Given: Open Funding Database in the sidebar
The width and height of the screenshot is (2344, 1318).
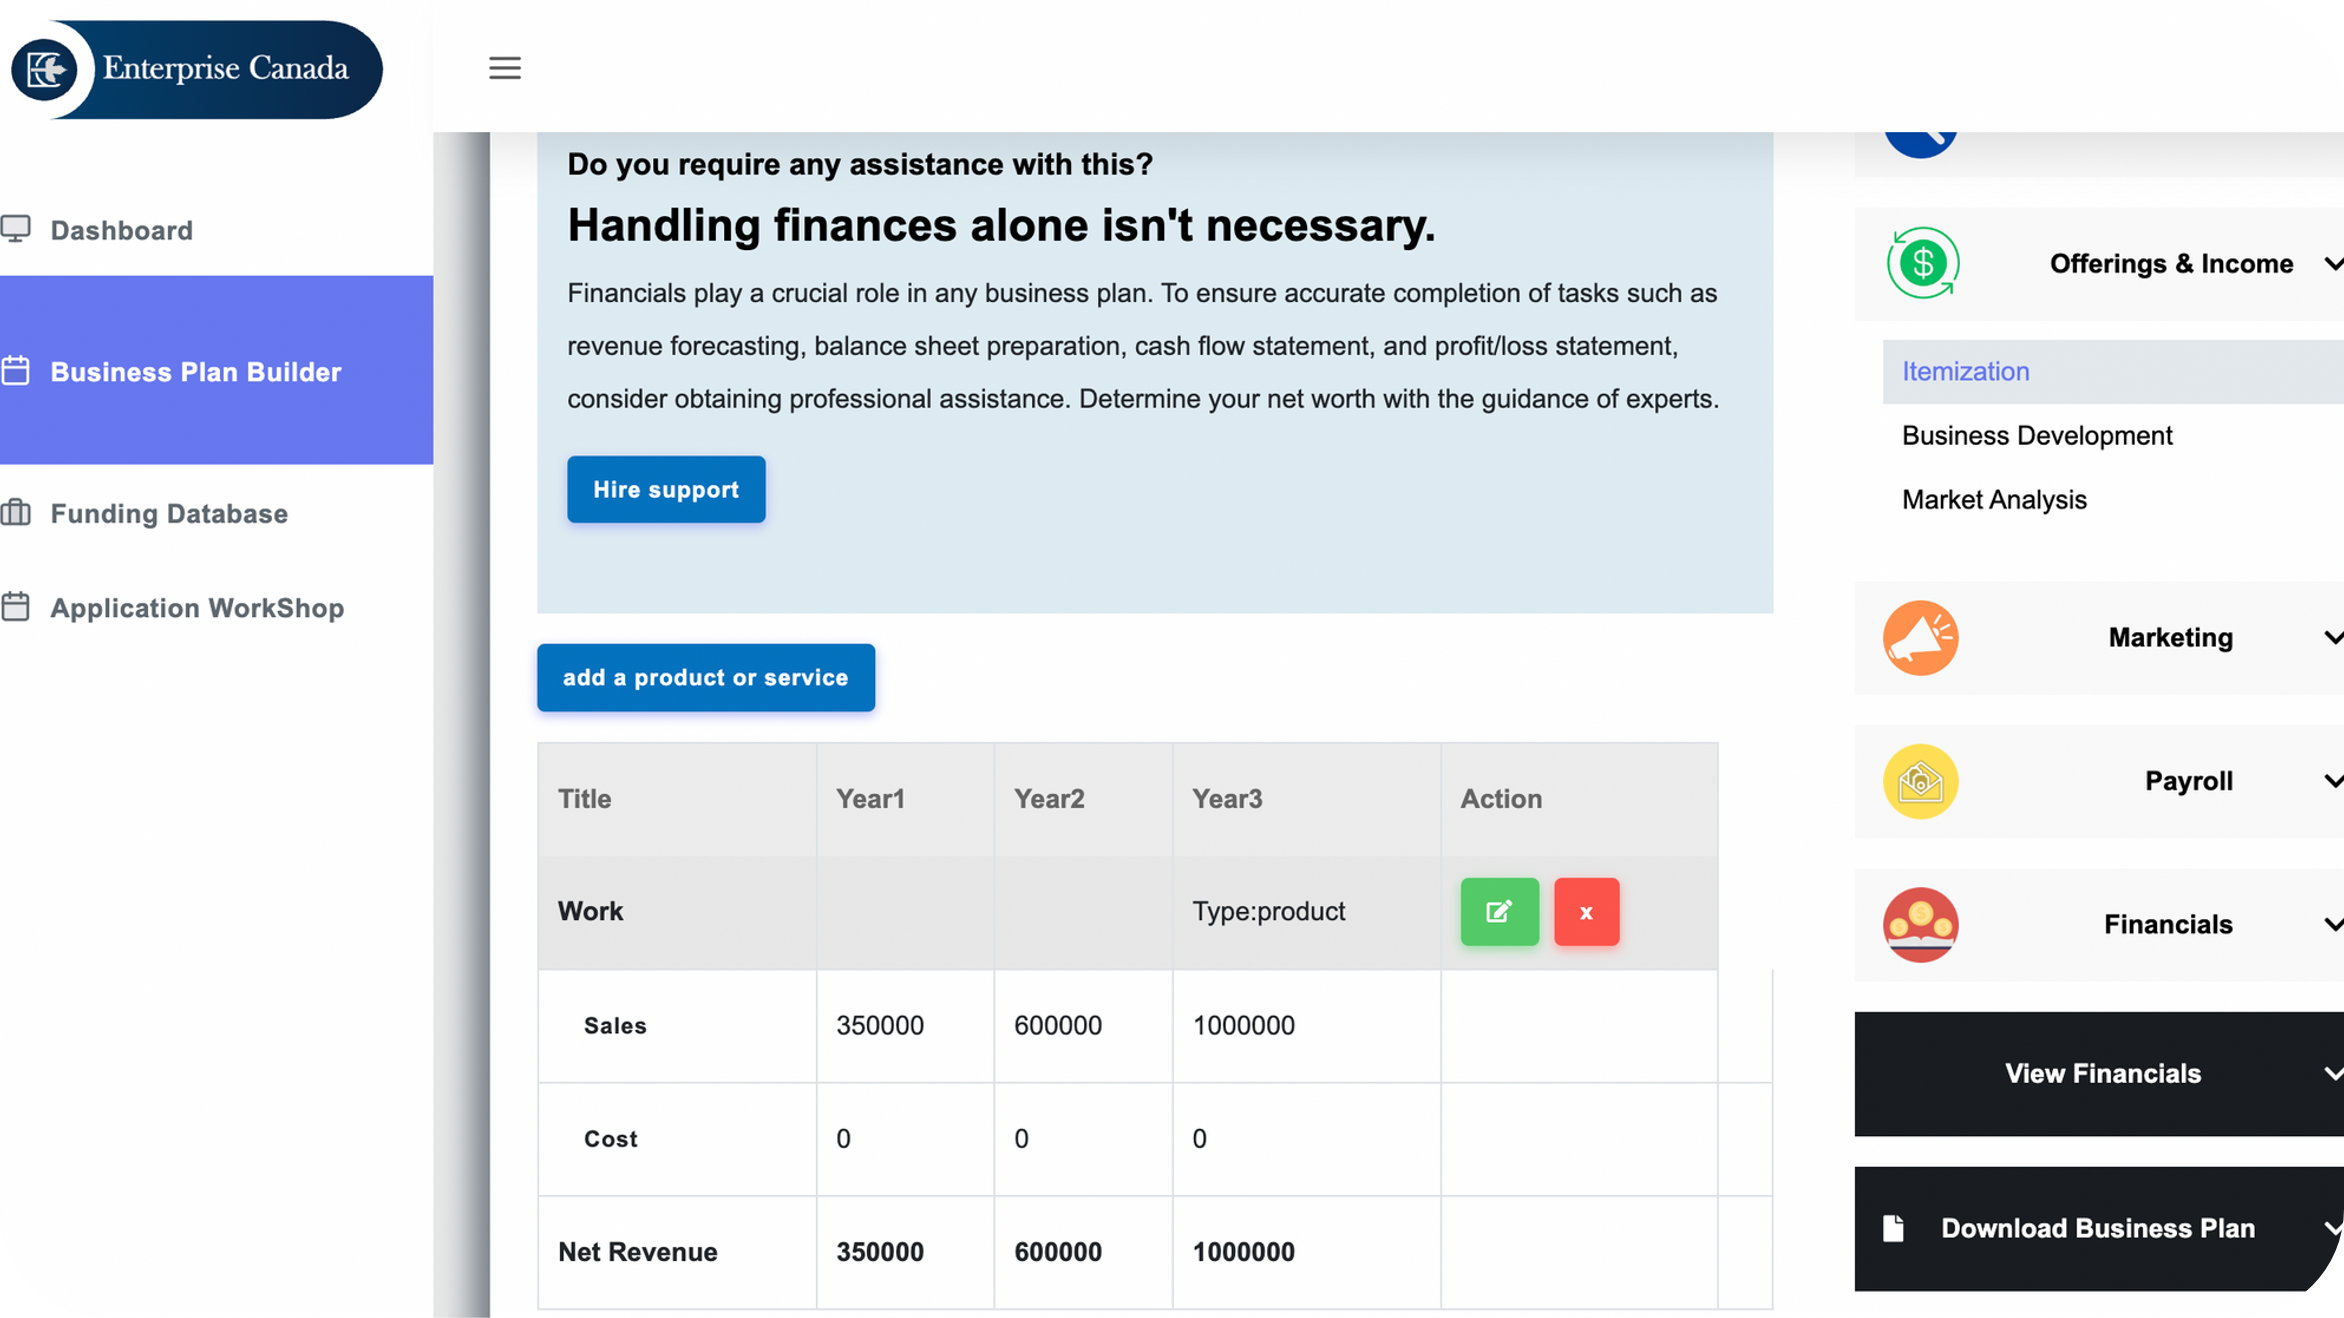Looking at the screenshot, I should coord(169,514).
